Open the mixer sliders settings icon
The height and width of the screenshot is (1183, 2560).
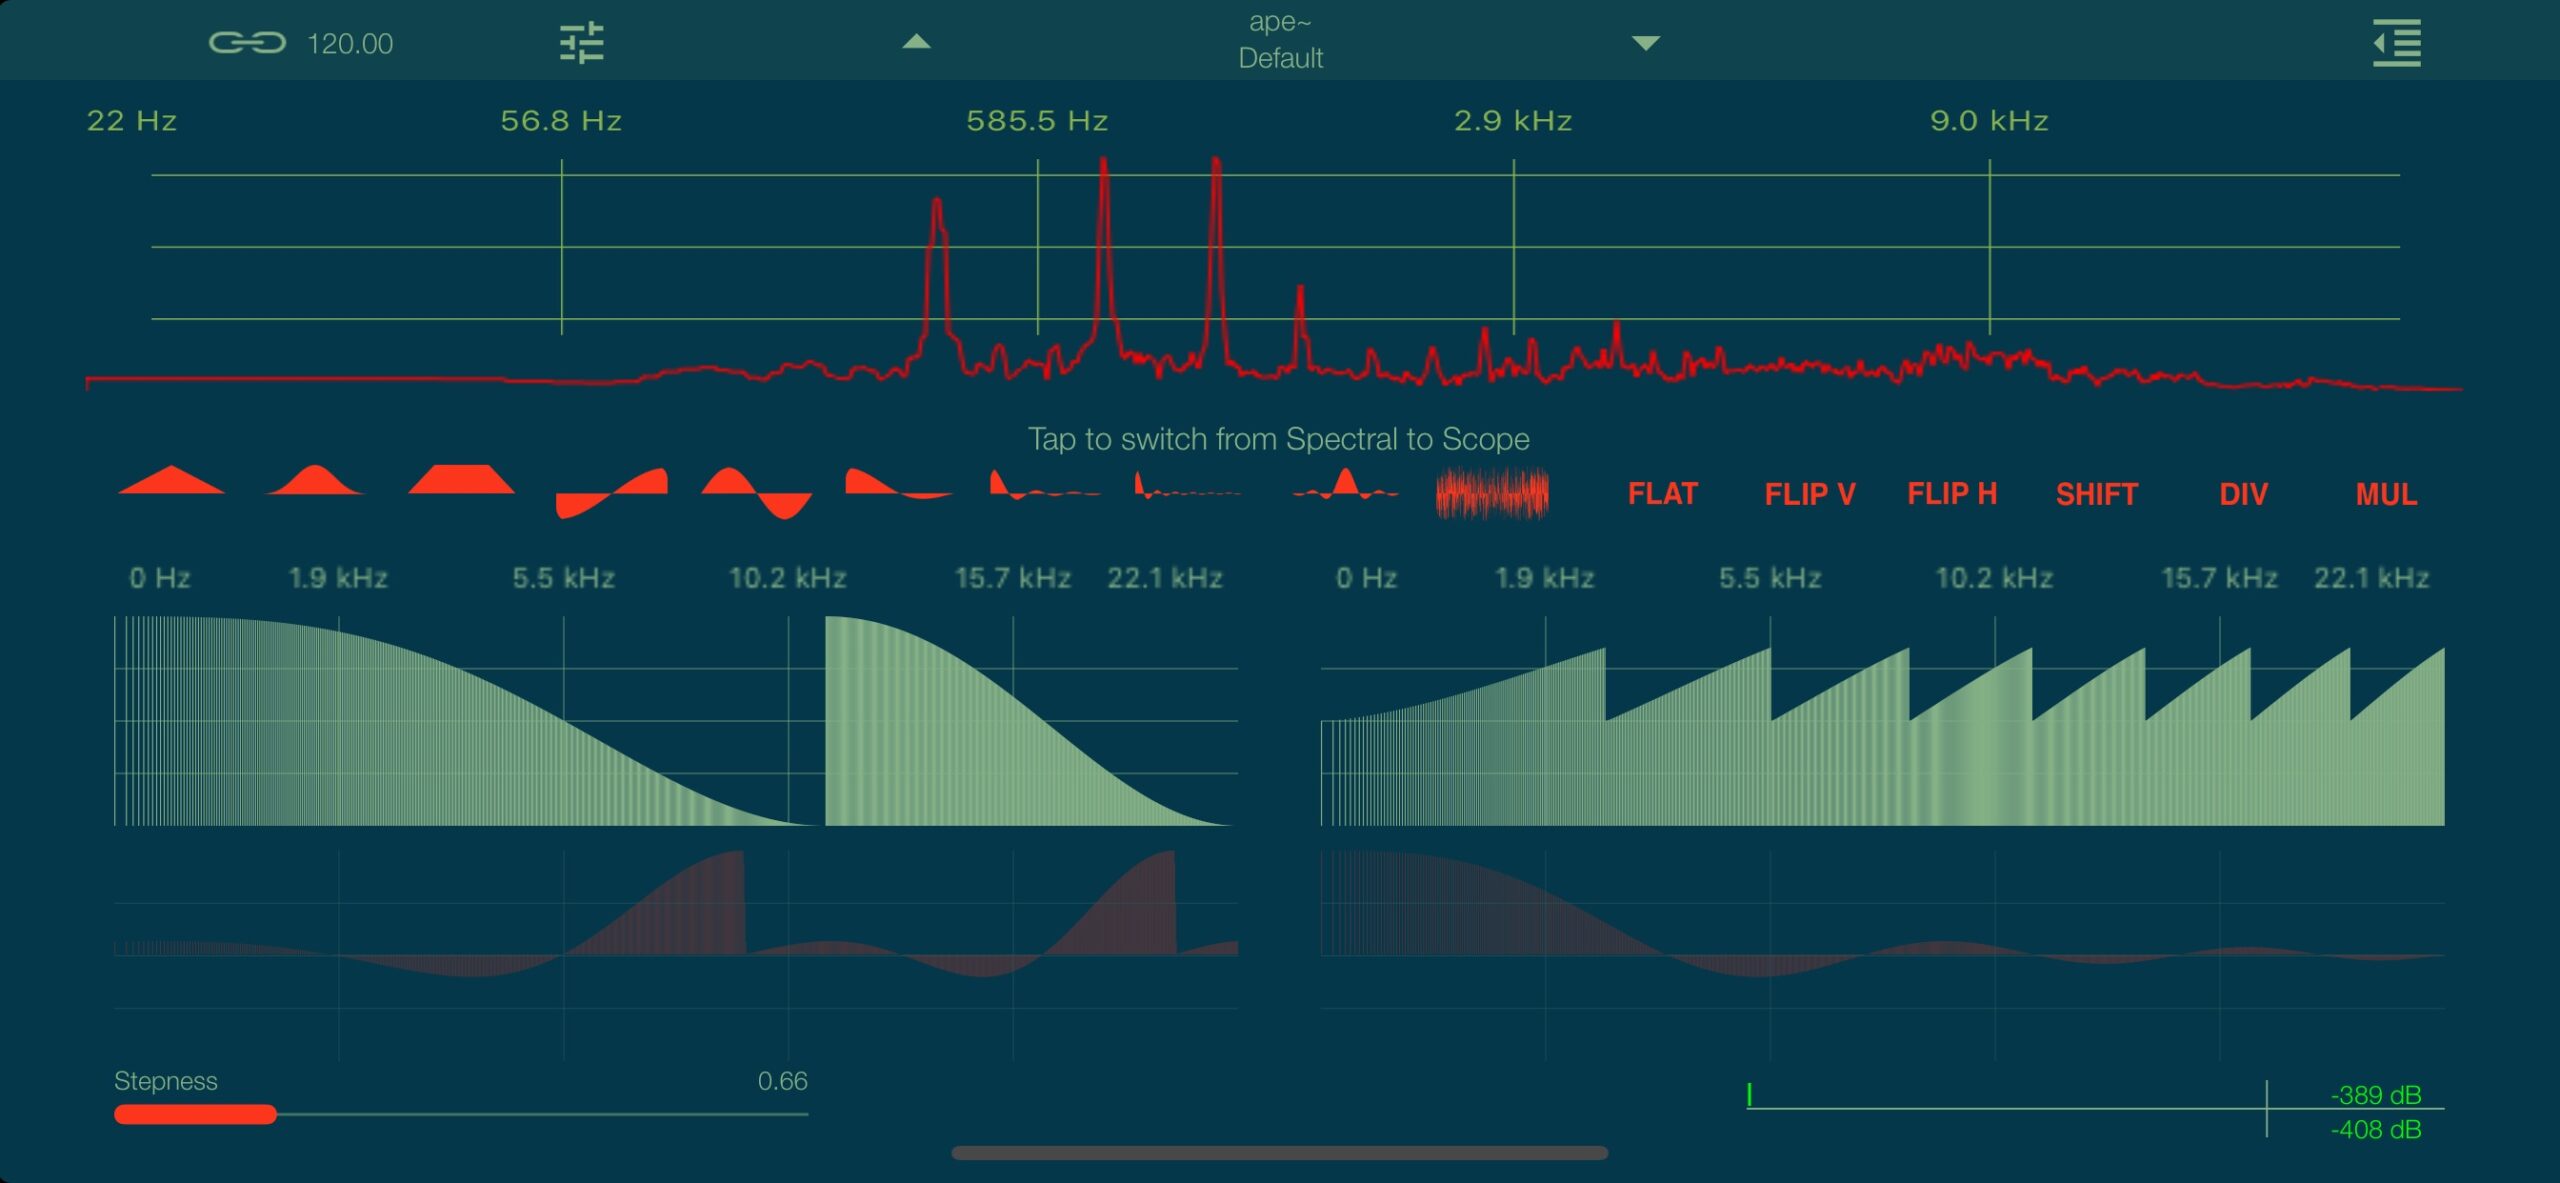pos(582,43)
